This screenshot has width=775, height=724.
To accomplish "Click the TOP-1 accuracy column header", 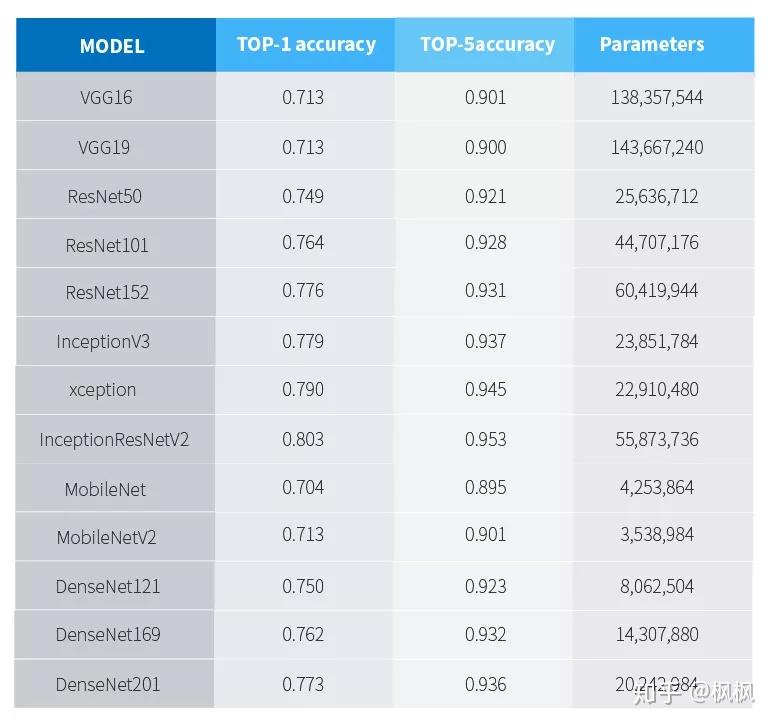I will (x=306, y=44).
